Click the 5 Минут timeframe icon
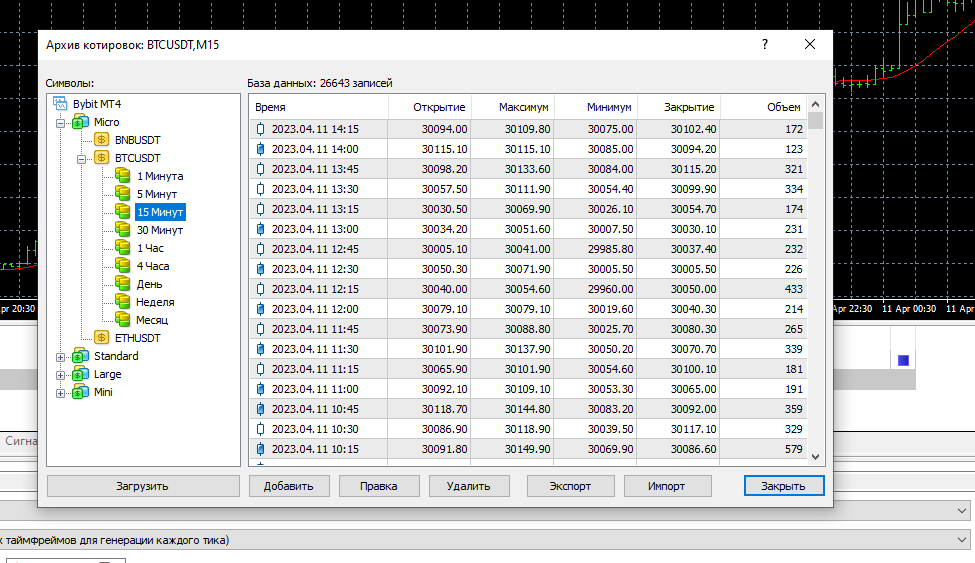The width and height of the screenshot is (975, 563). tap(122, 194)
